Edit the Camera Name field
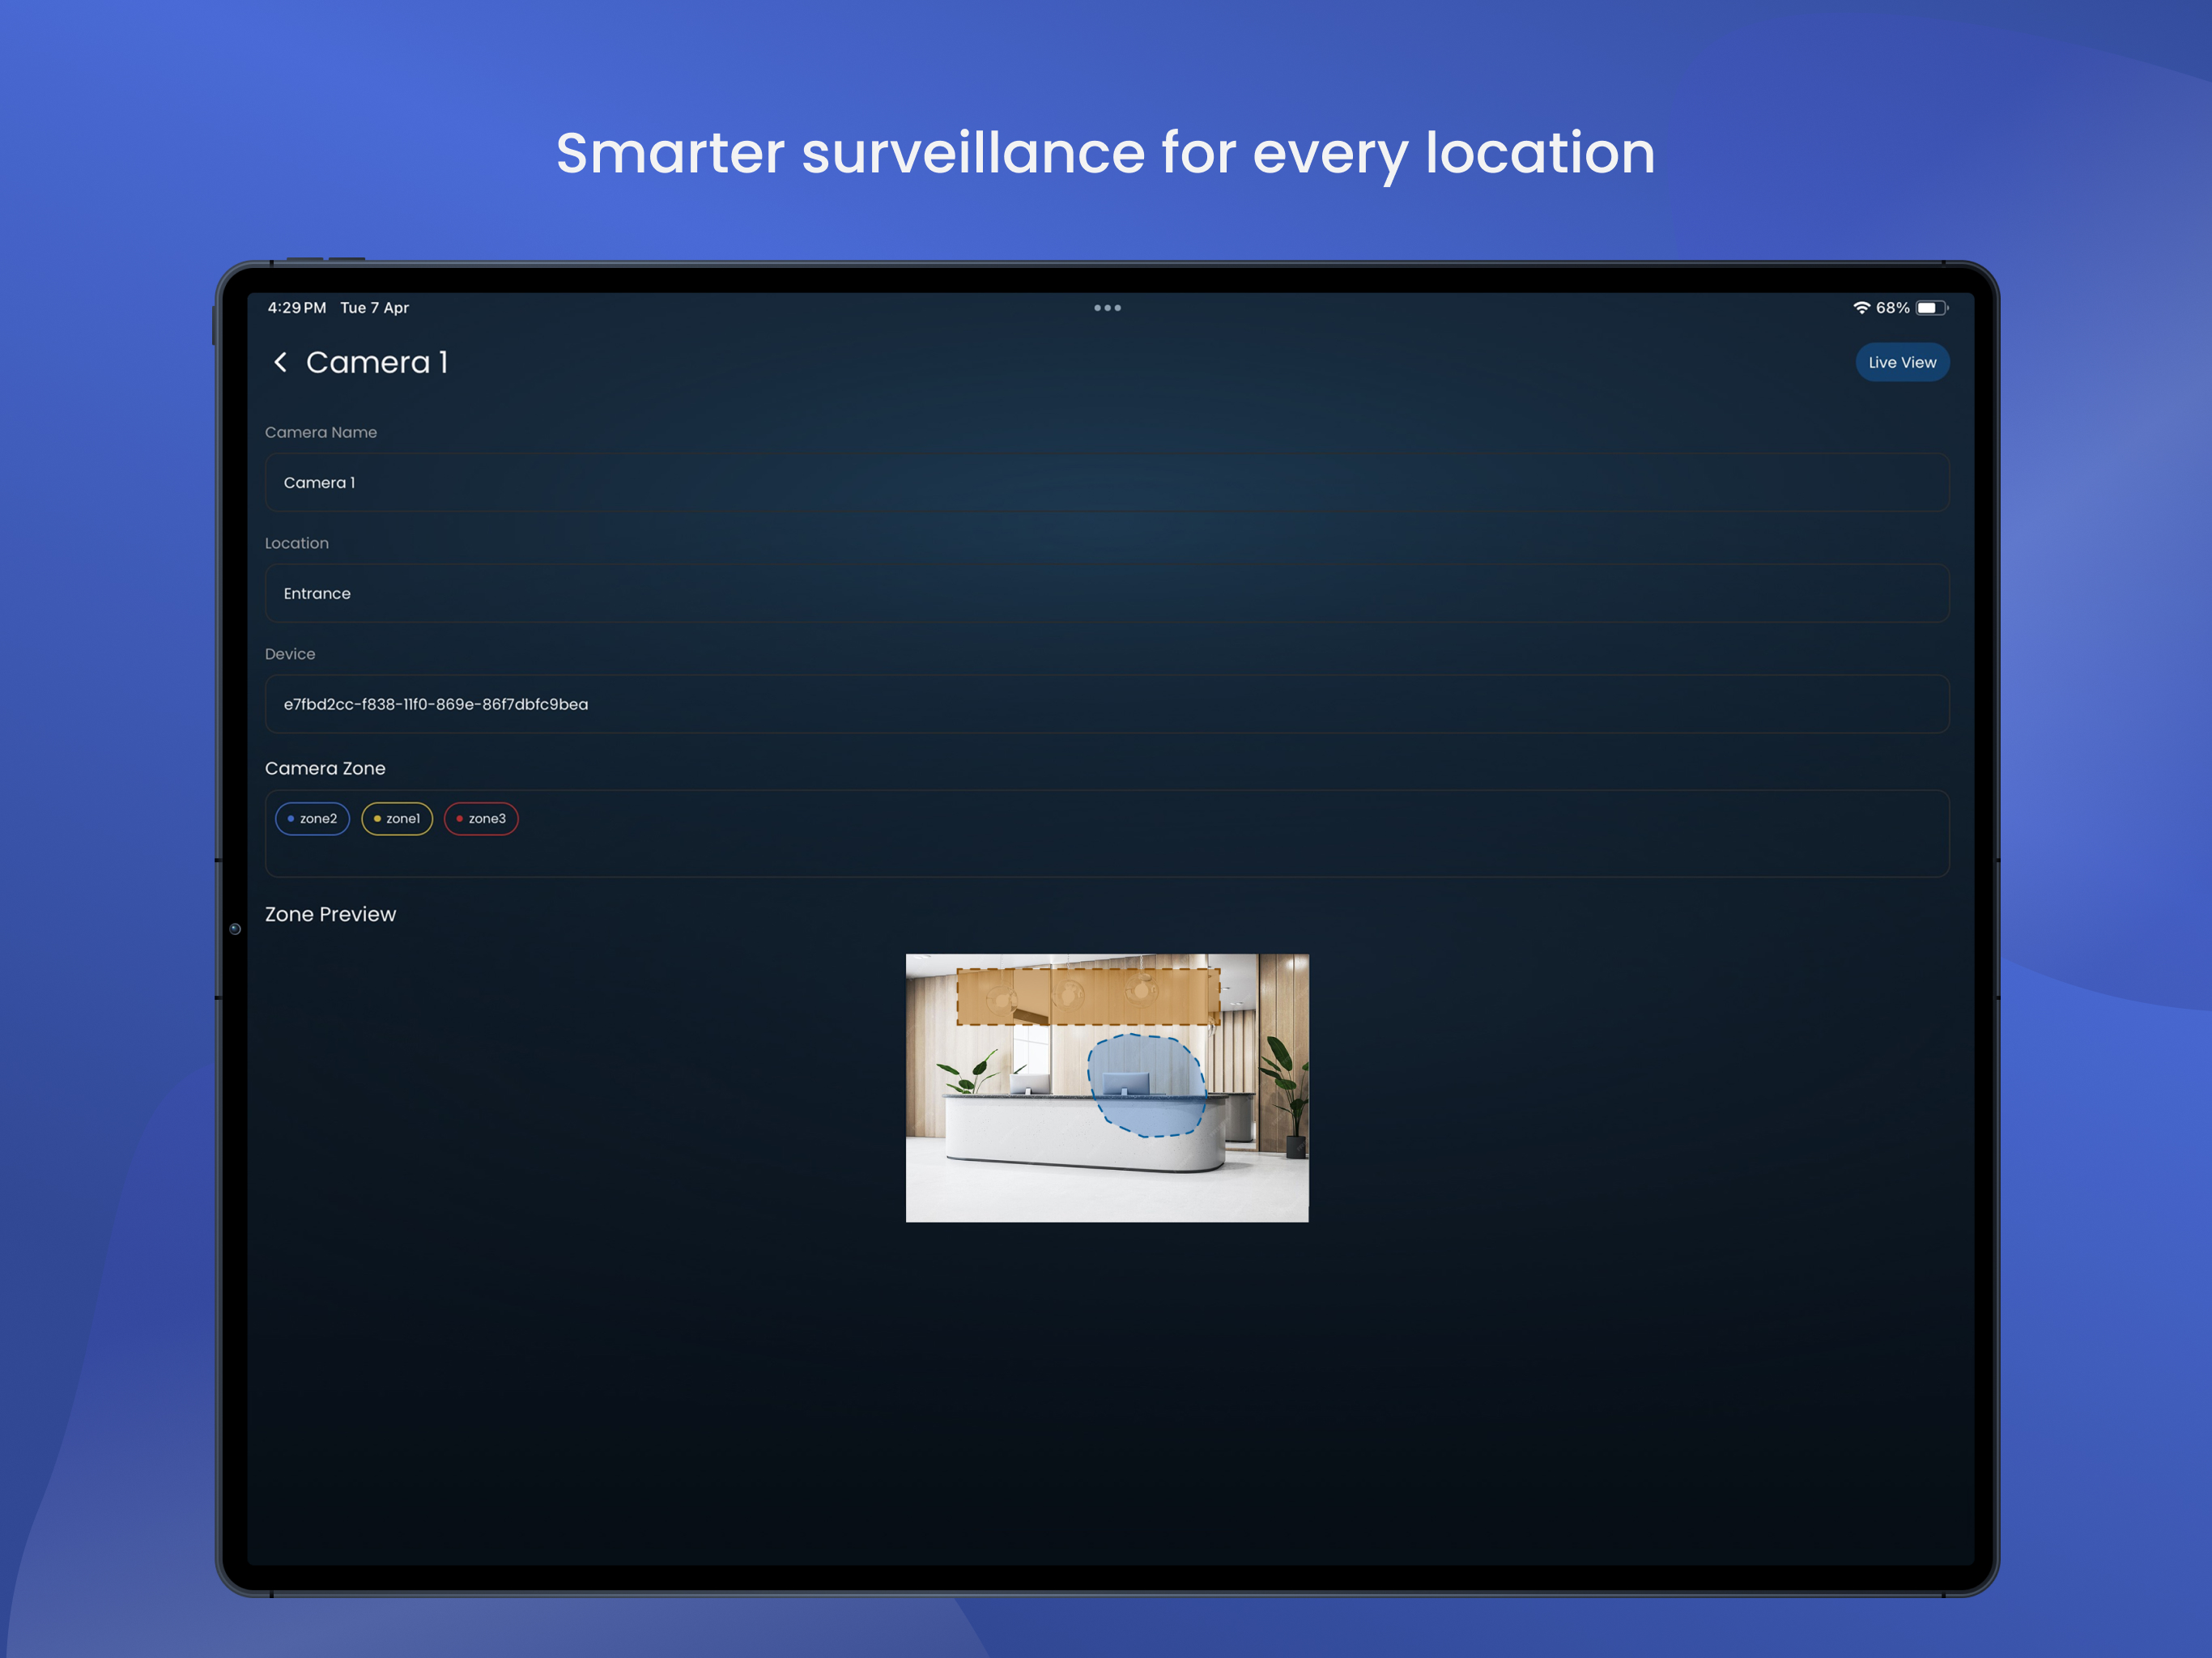This screenshot has width=2212, height=1658. click(1107, 483)
